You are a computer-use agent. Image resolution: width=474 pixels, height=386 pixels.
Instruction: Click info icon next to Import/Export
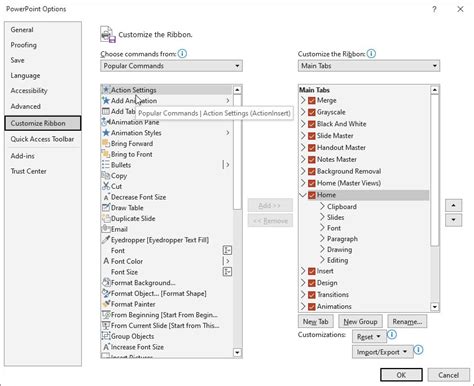tap(418, 350)
